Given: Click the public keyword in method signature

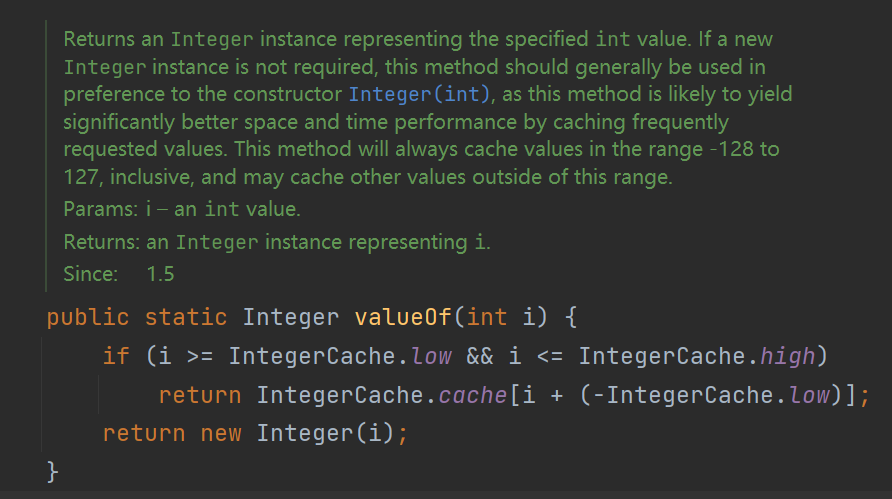Looking at the screenshot, I should [x=88, y=318].
